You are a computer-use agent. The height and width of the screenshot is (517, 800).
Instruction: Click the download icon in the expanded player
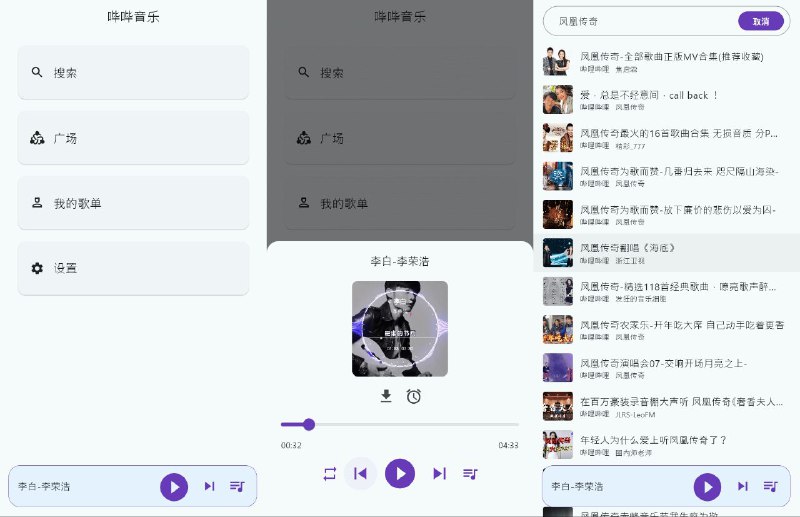coord(386,396)
